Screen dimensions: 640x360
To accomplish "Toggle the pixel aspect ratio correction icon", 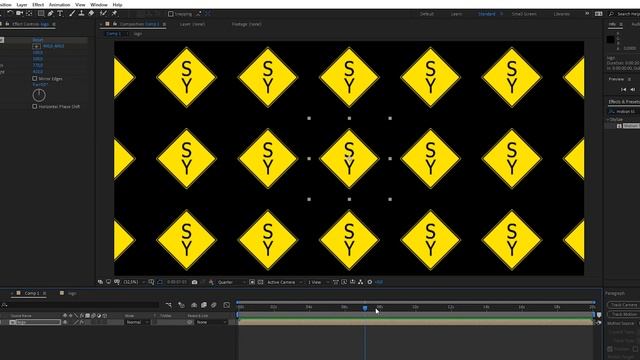I will click(x=336, y=282).
